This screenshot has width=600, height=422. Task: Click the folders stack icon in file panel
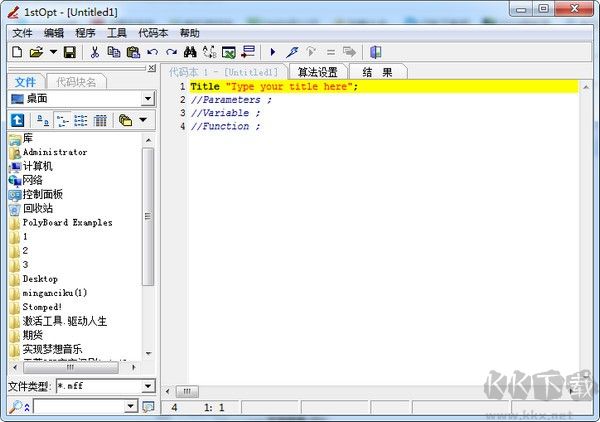[125, 121]
